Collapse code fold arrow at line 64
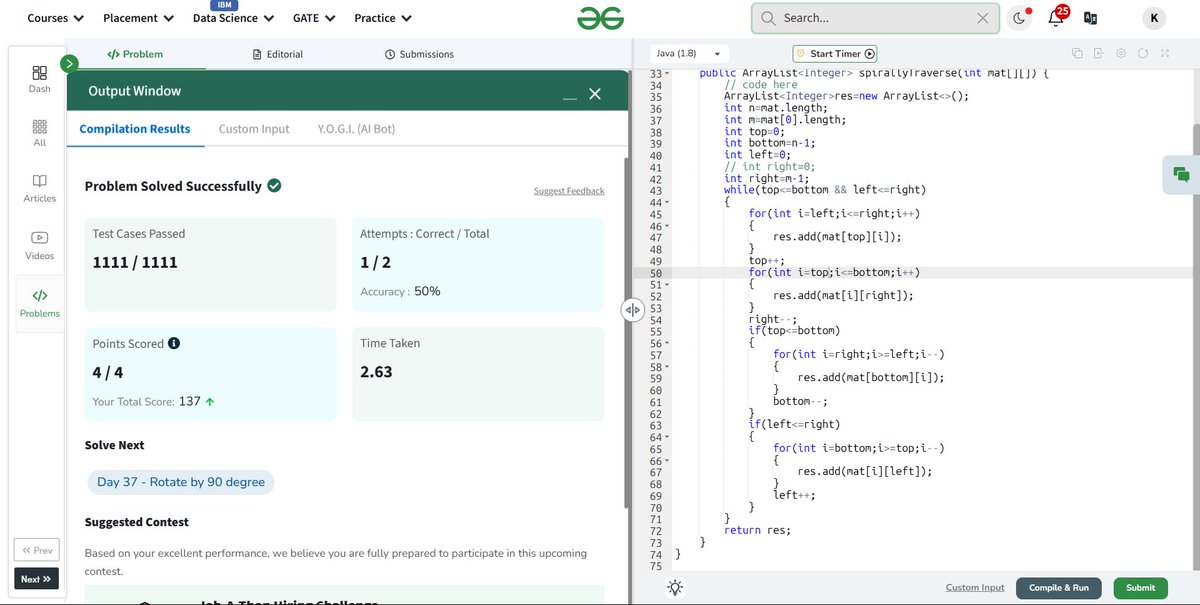Screen dimensions: 1200x605 pos(667,437)
